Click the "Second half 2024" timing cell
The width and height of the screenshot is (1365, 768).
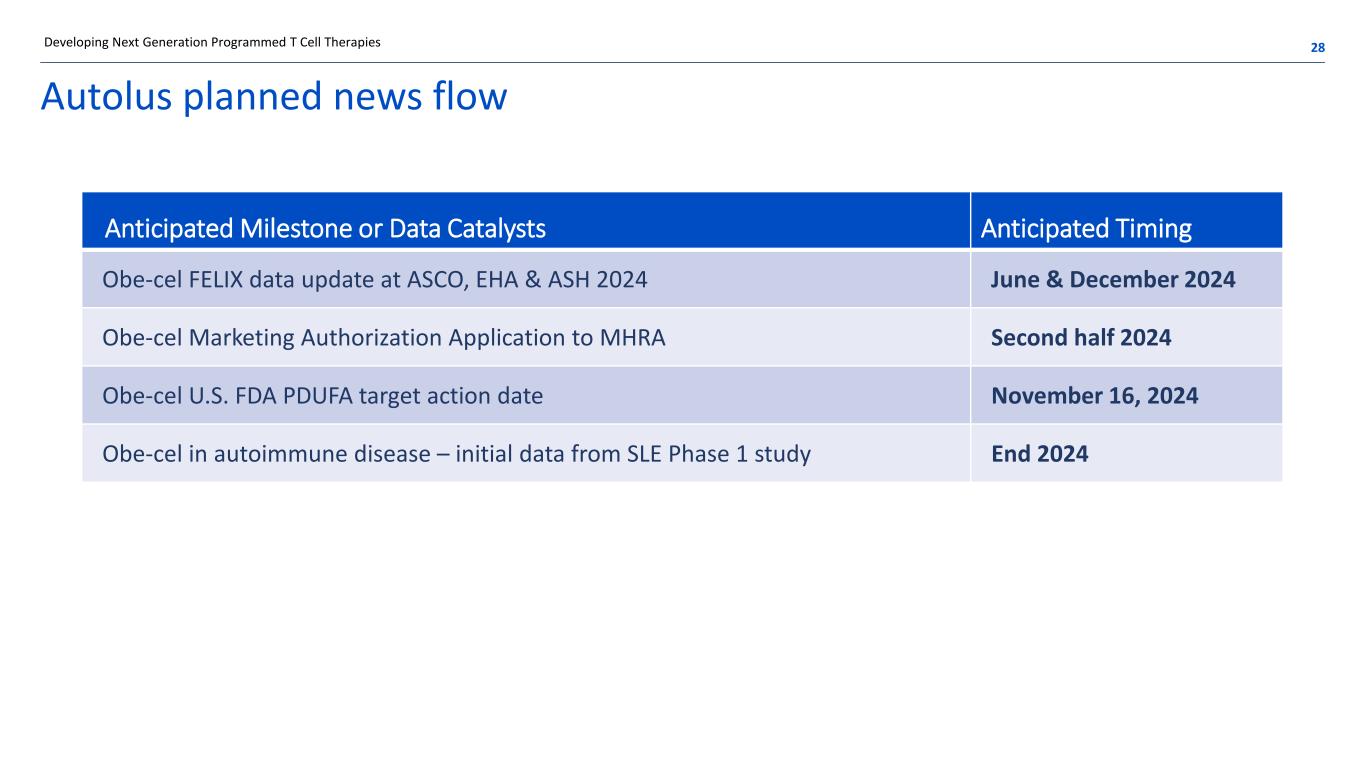pyautogui.click(x=1080, y=338)
